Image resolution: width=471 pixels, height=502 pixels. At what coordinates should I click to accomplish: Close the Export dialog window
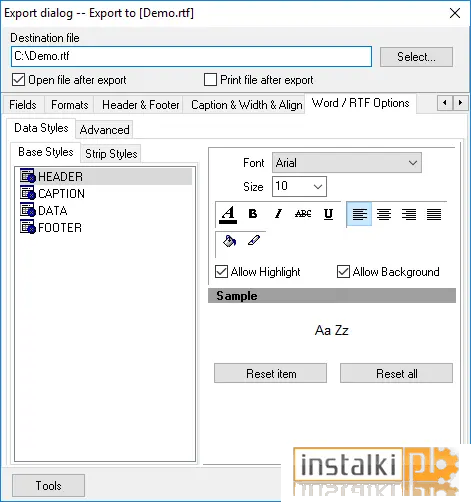pyautogui.click(x=455, y=13)
